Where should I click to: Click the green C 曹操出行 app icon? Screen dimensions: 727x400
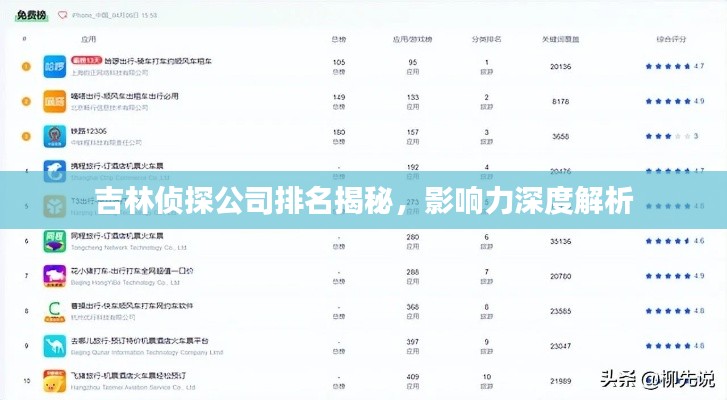pyautogui.click(x=54, y=311)
